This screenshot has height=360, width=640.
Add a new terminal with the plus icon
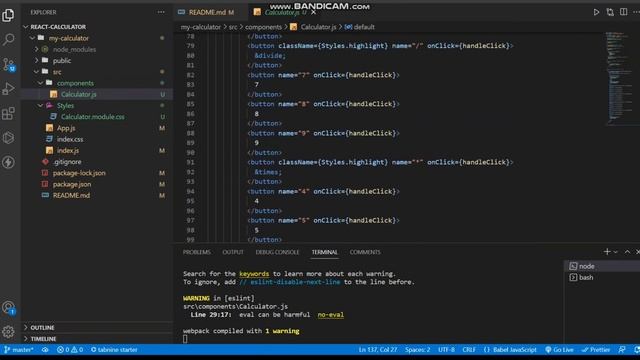607,252
